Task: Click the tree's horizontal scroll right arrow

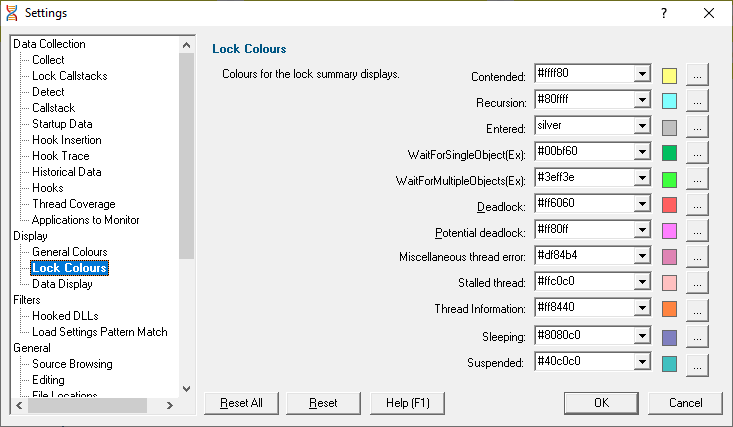Action: (170, 405)
